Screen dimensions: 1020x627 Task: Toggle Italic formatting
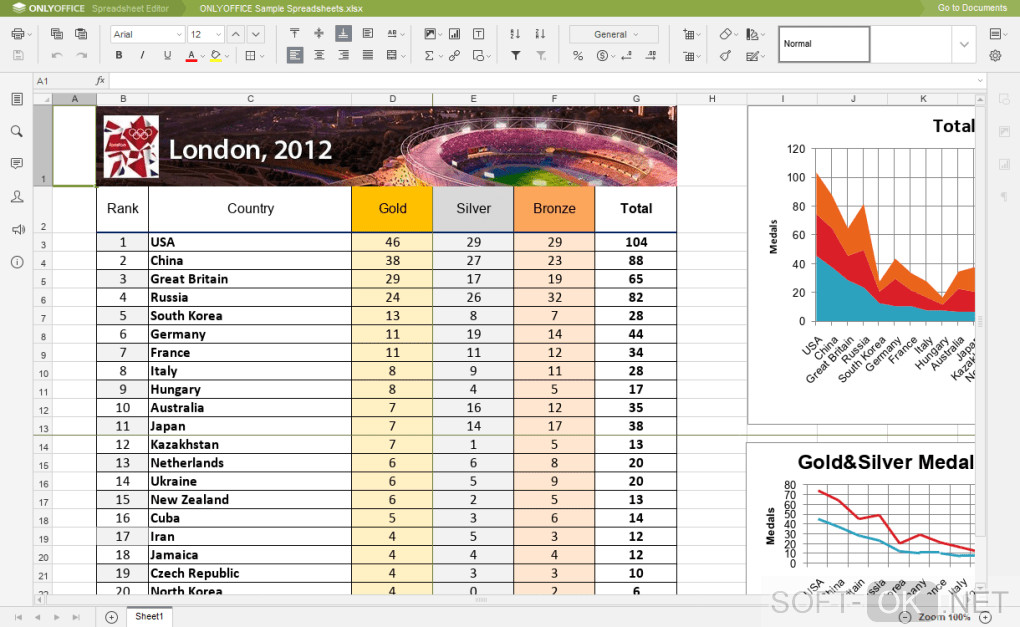click(x=142, y=56)
